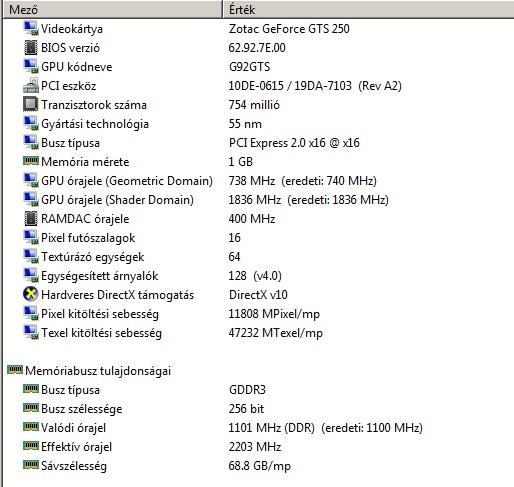This screenshot has width=514, height=487.
Task: Select the Effektív órajel label
Action: 76,447
